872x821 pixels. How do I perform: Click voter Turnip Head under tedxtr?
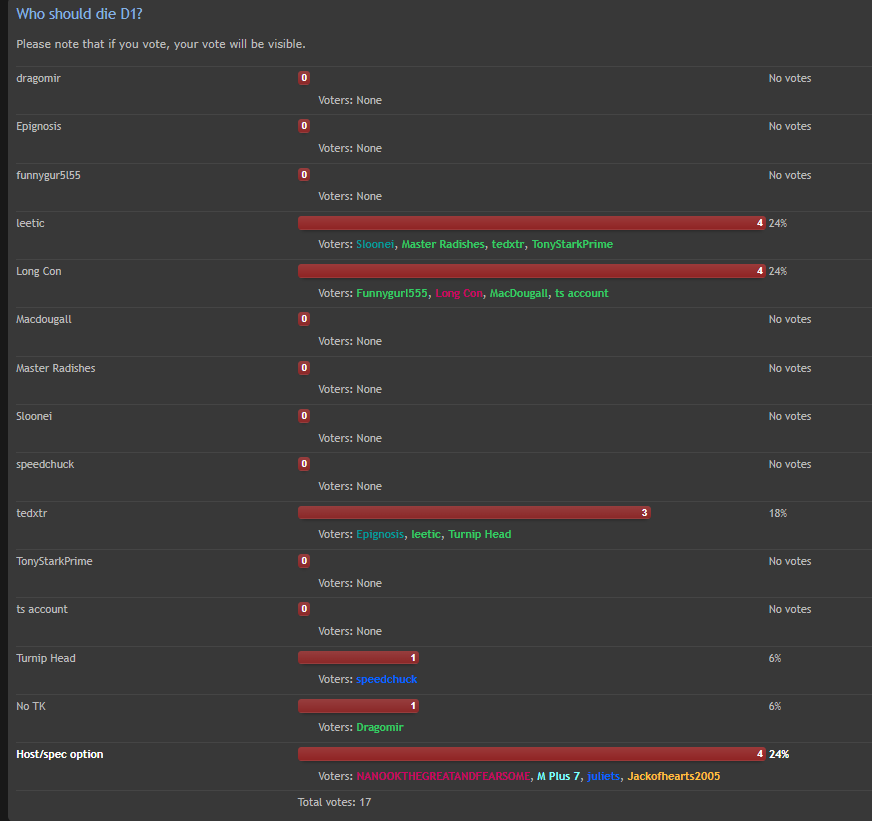click(479, 534)
